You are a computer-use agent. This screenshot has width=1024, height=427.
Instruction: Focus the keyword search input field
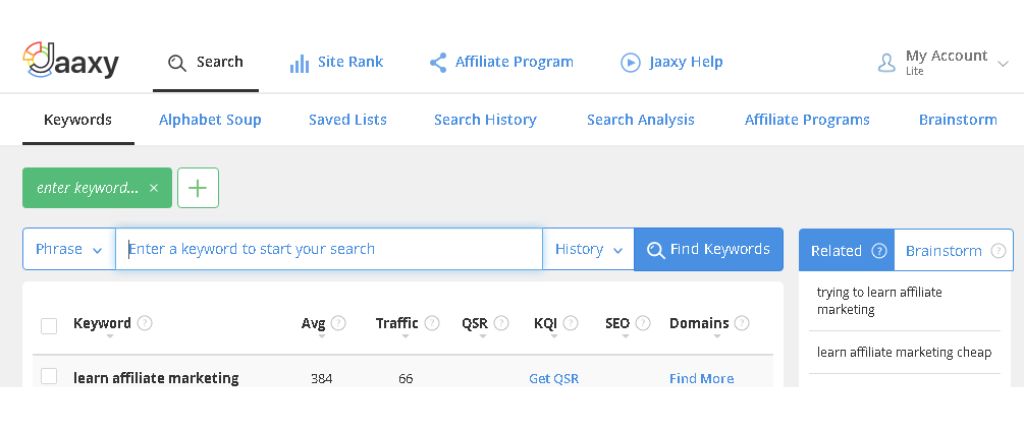pos(329,249)
